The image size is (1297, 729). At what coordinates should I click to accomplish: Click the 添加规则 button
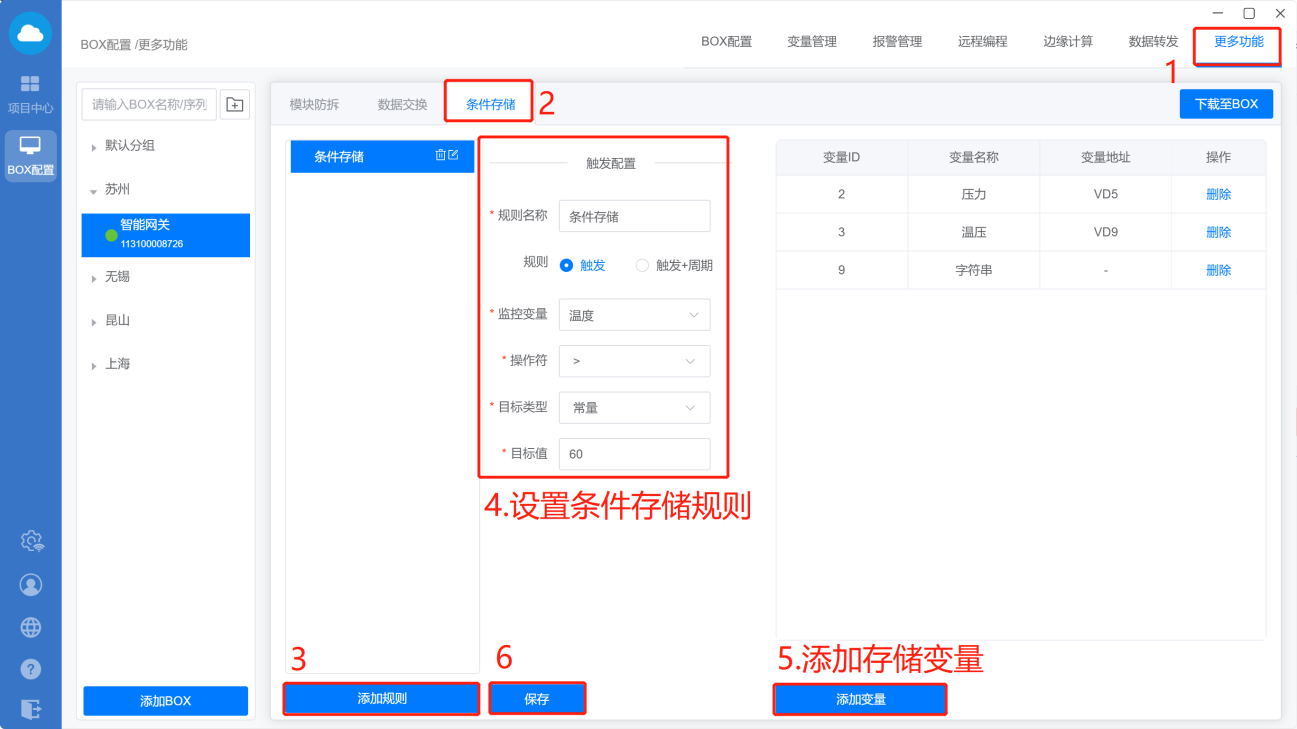382,699
